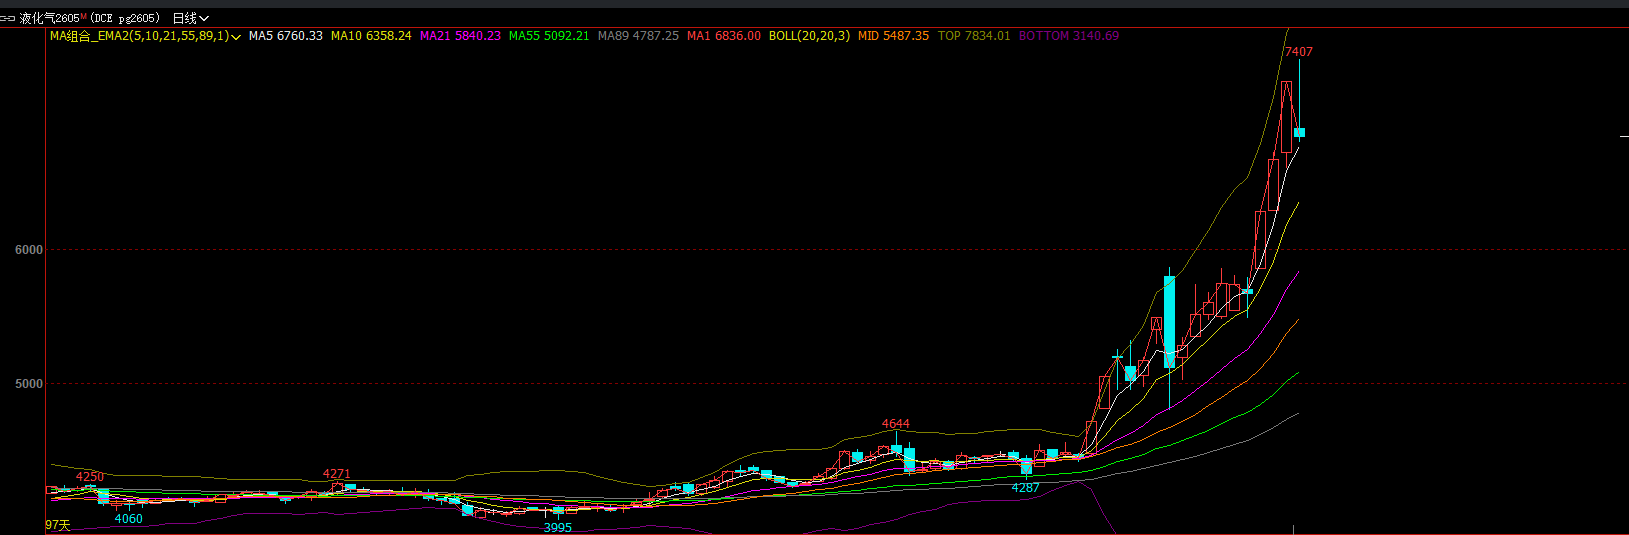Click the TOP 7834.01 band label
Screen dimensions: 1629x535
click(973, 36)
